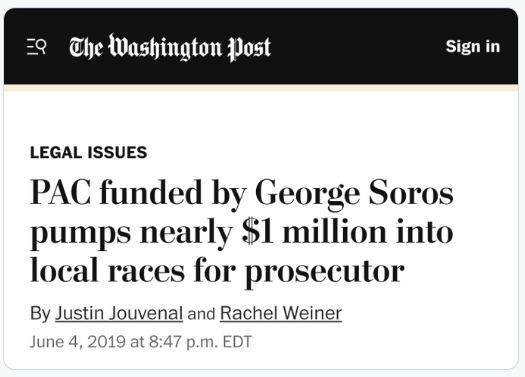This screenshot has height=377, width=525.
Task: Select the word "prosecutor" in the headline
Action: 325,272
